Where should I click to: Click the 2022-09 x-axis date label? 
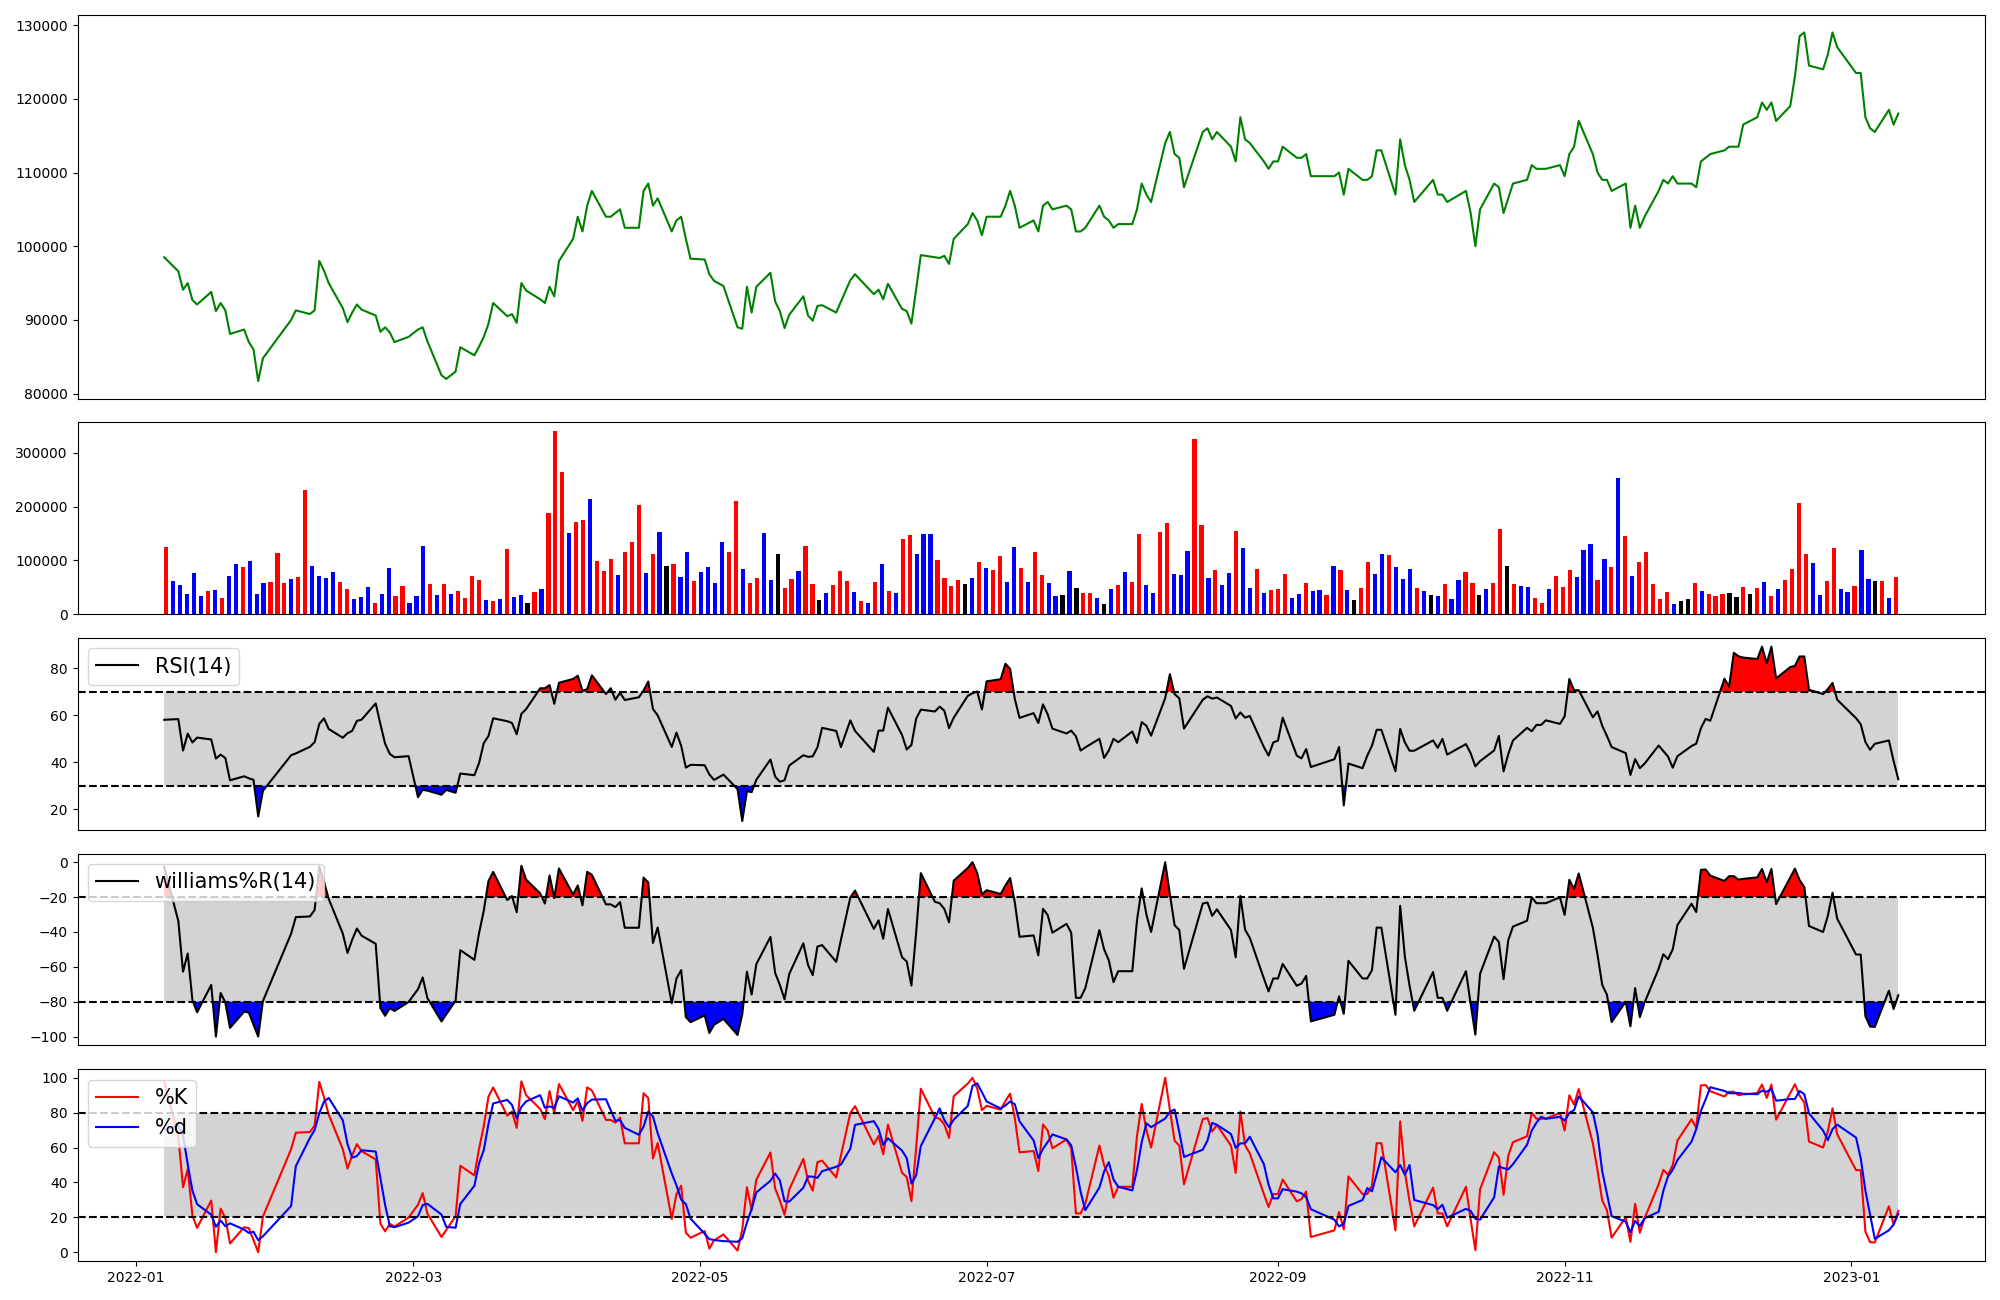[1277, 1277]
